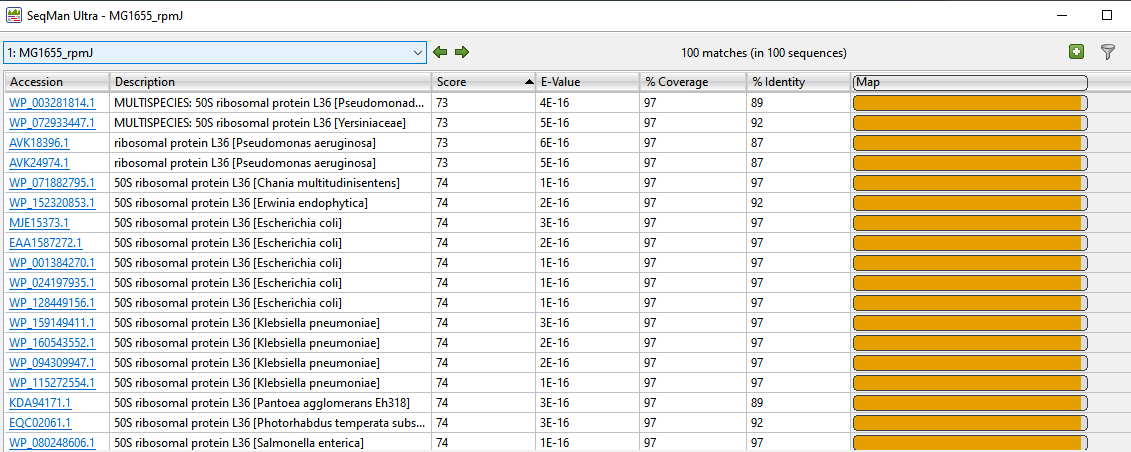This screenshot has height=452, width=1131.
Task: Select the Chania multitudinisentens description row
Action: [x=257, y=182]
